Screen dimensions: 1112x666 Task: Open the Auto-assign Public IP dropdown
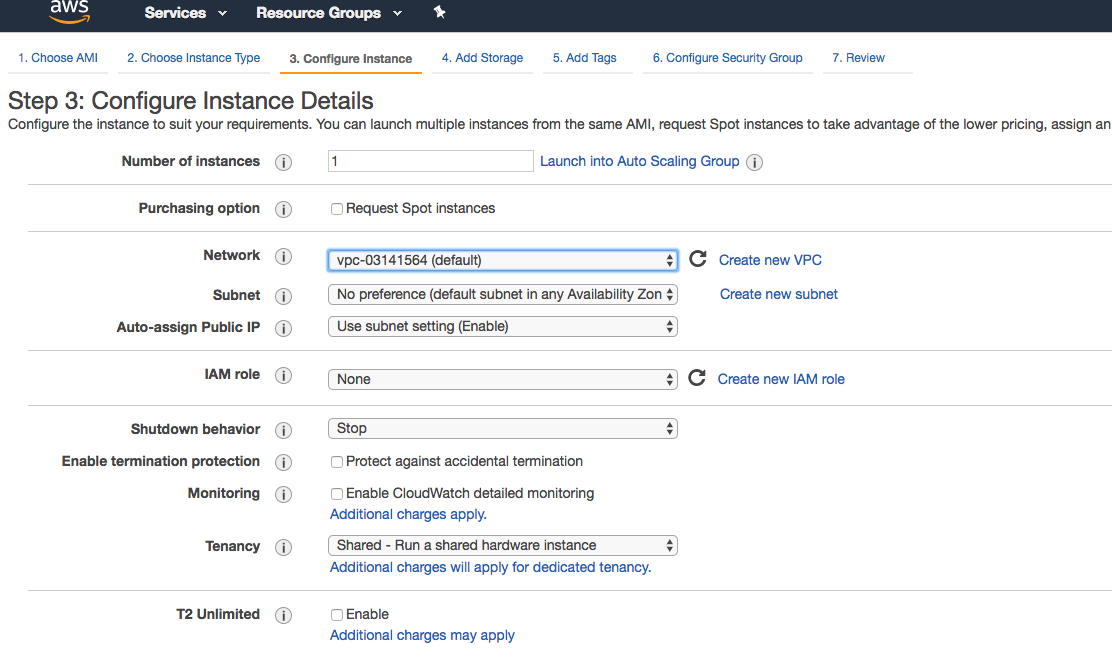502,326
